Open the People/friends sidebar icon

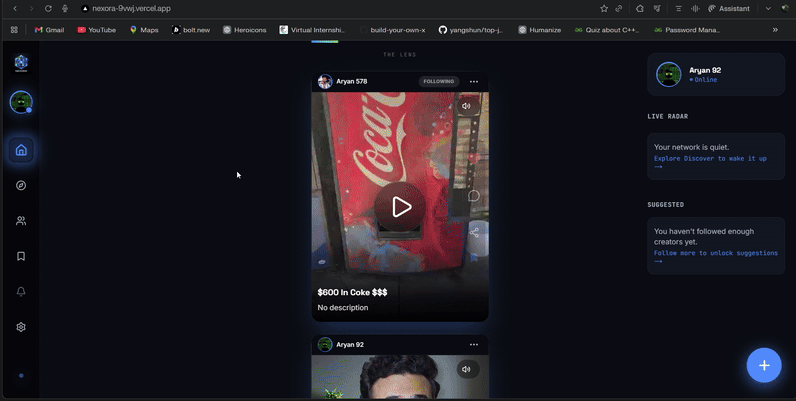21,221
